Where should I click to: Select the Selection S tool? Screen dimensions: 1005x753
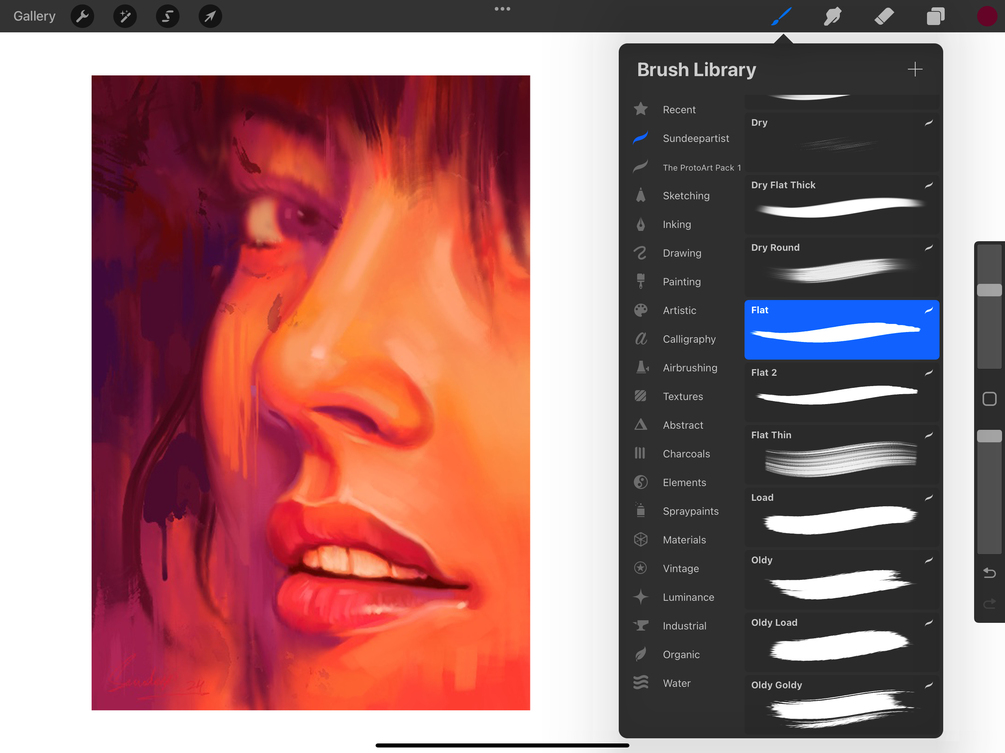tap(167, 16)
